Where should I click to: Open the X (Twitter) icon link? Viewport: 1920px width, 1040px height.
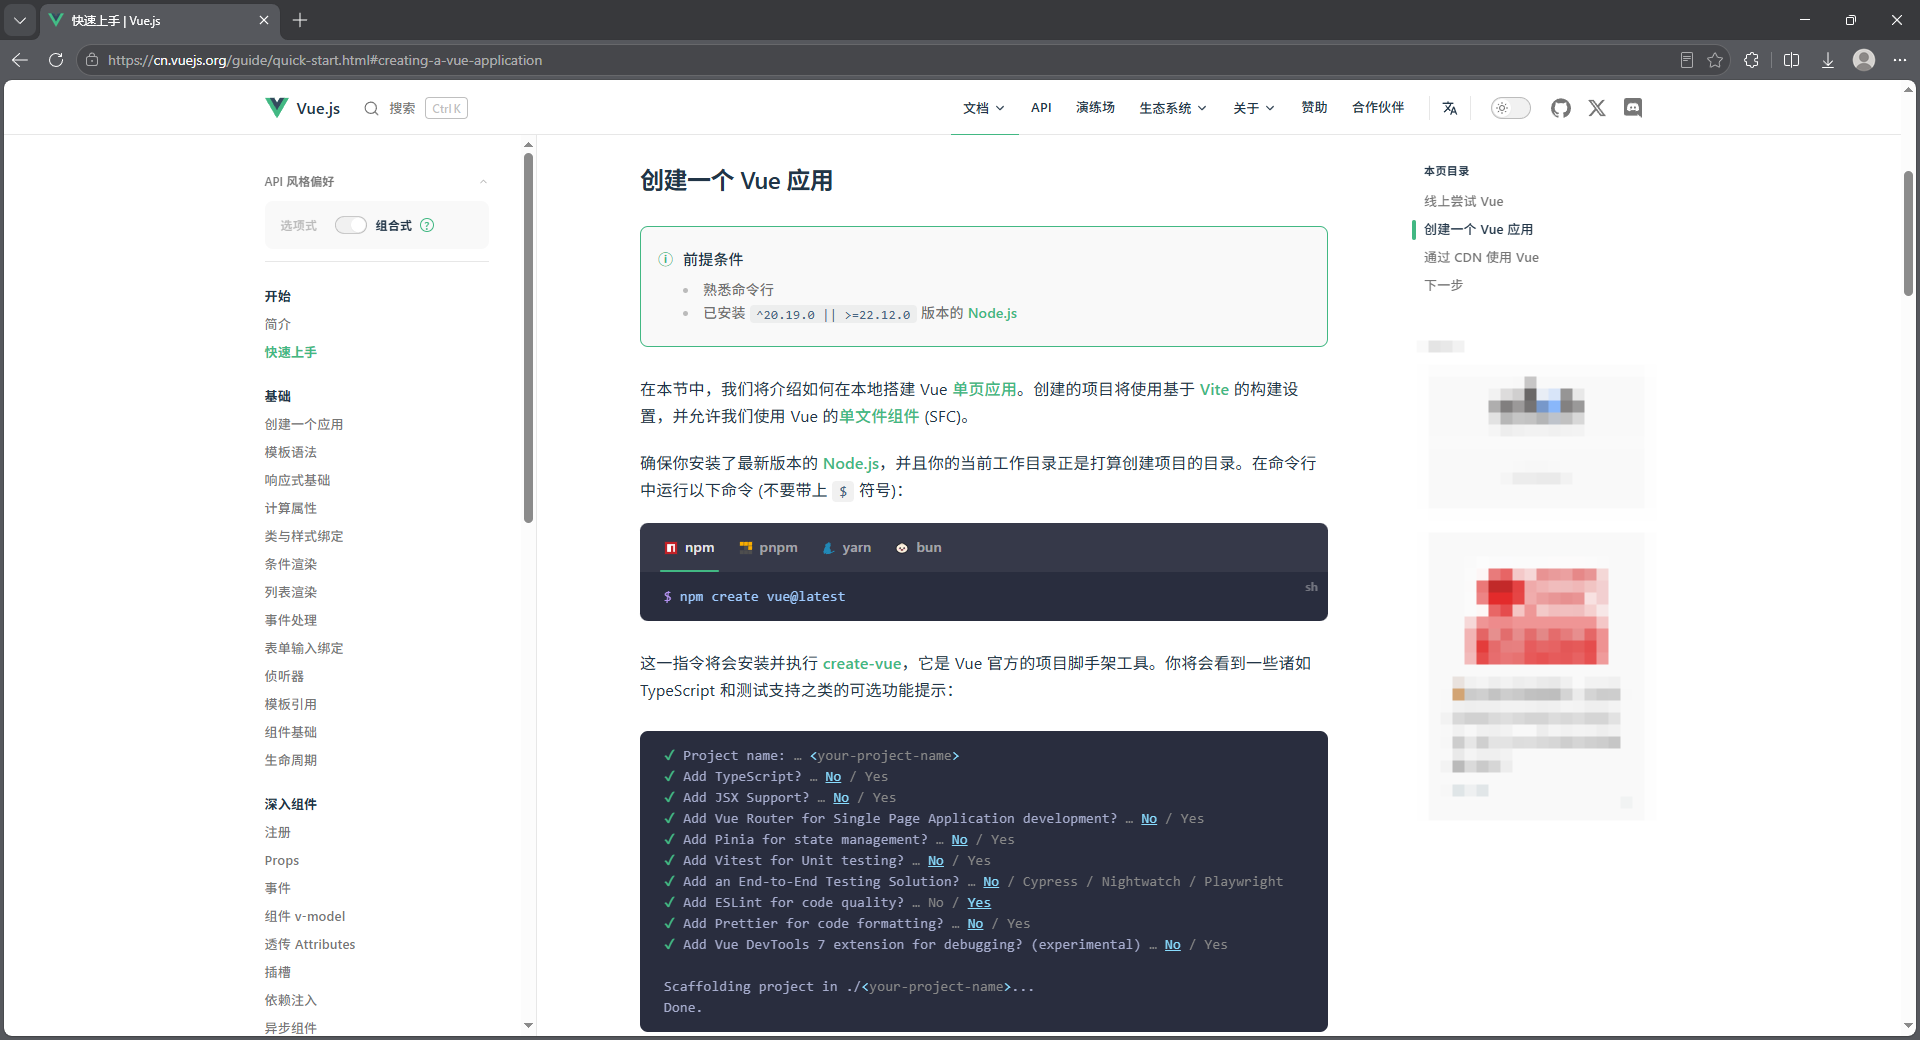pyautogui.click(x=1597, y=108)
